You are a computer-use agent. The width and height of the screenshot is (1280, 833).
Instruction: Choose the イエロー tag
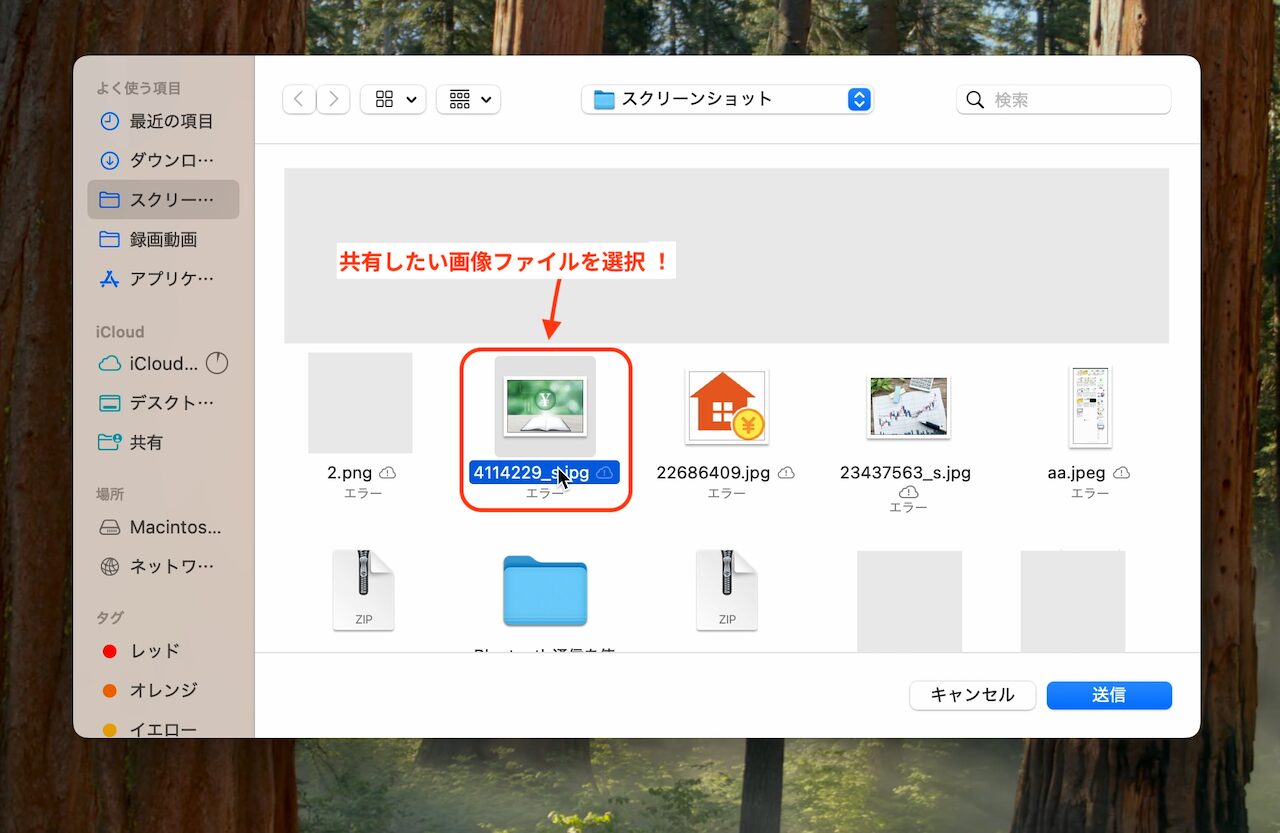(163, 730)
